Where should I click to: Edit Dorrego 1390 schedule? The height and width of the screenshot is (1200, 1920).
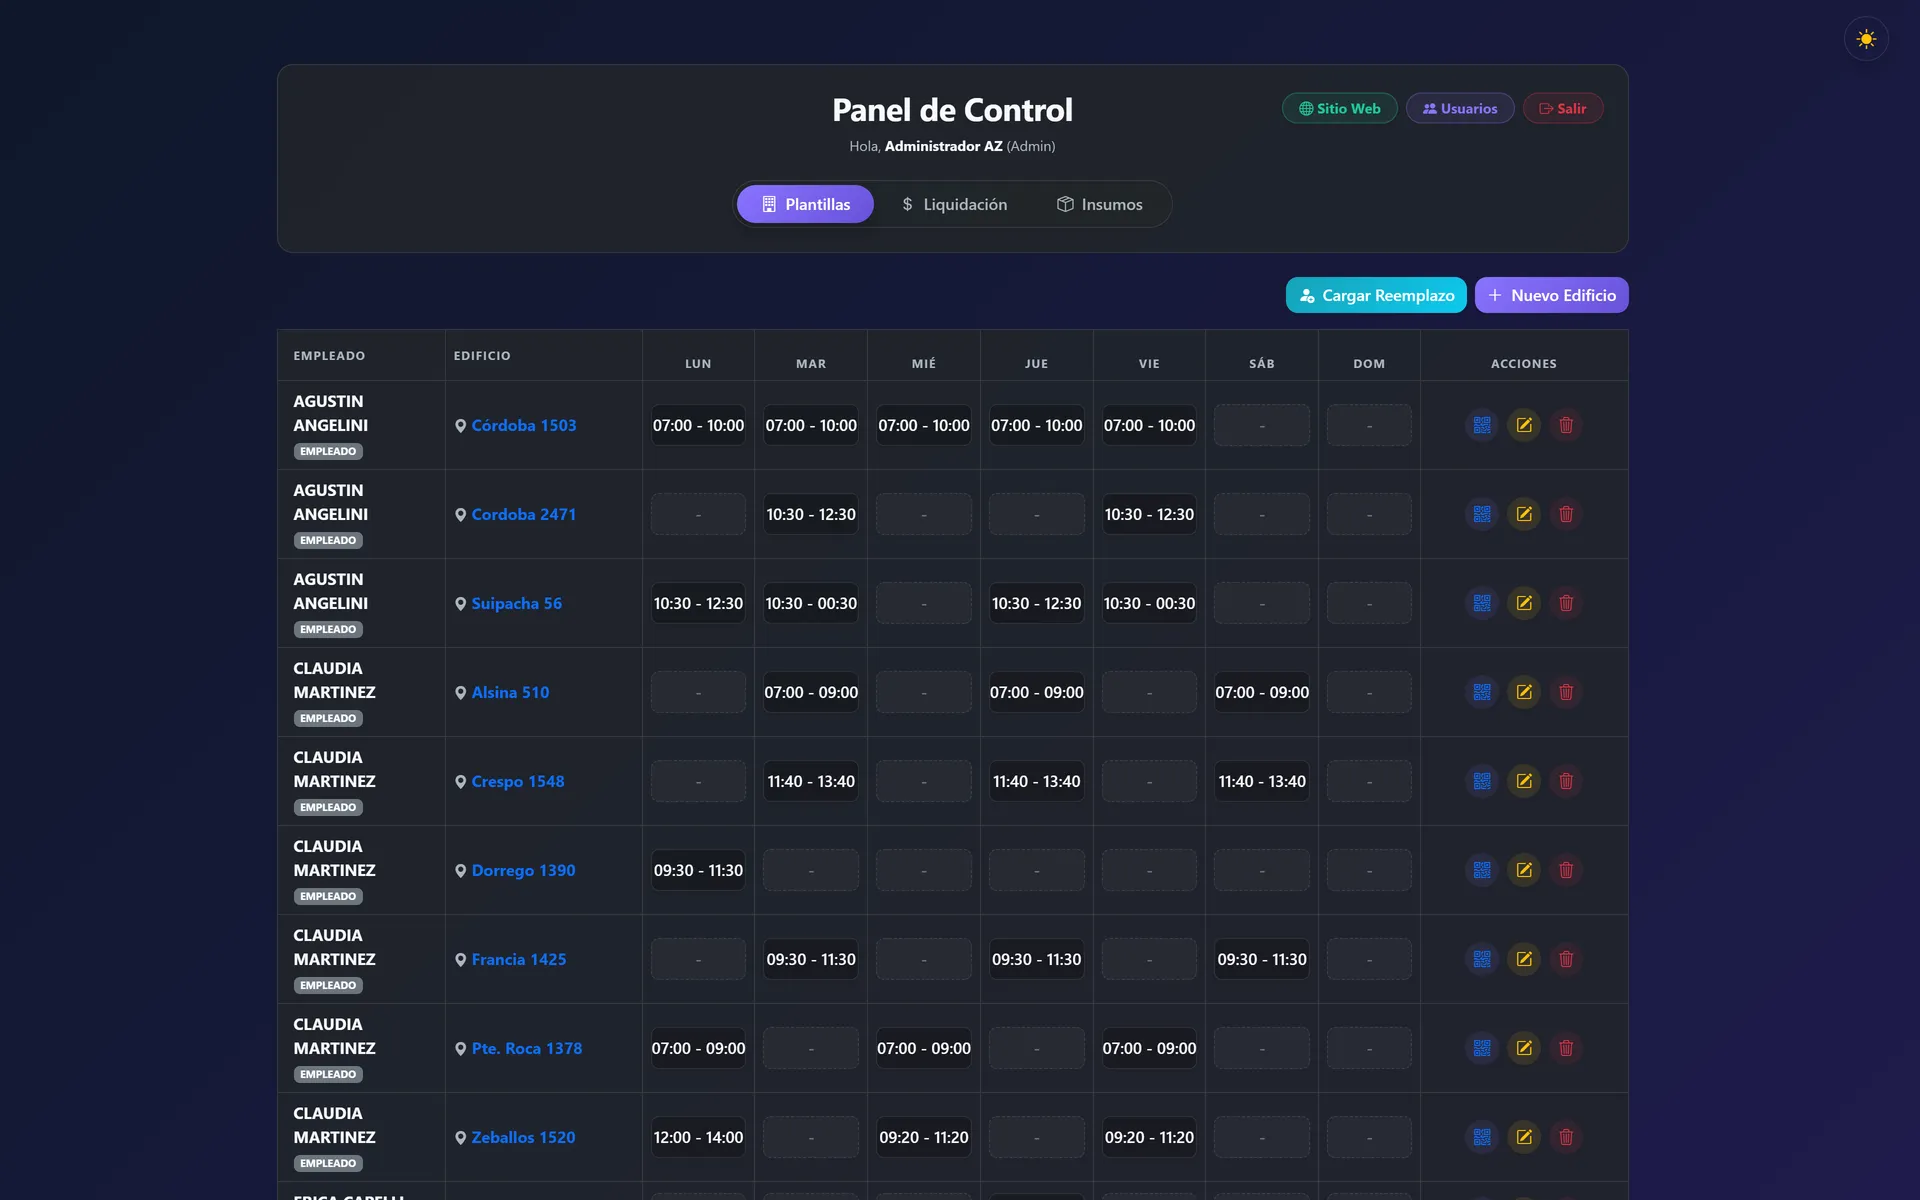(x=1524, y=870)
